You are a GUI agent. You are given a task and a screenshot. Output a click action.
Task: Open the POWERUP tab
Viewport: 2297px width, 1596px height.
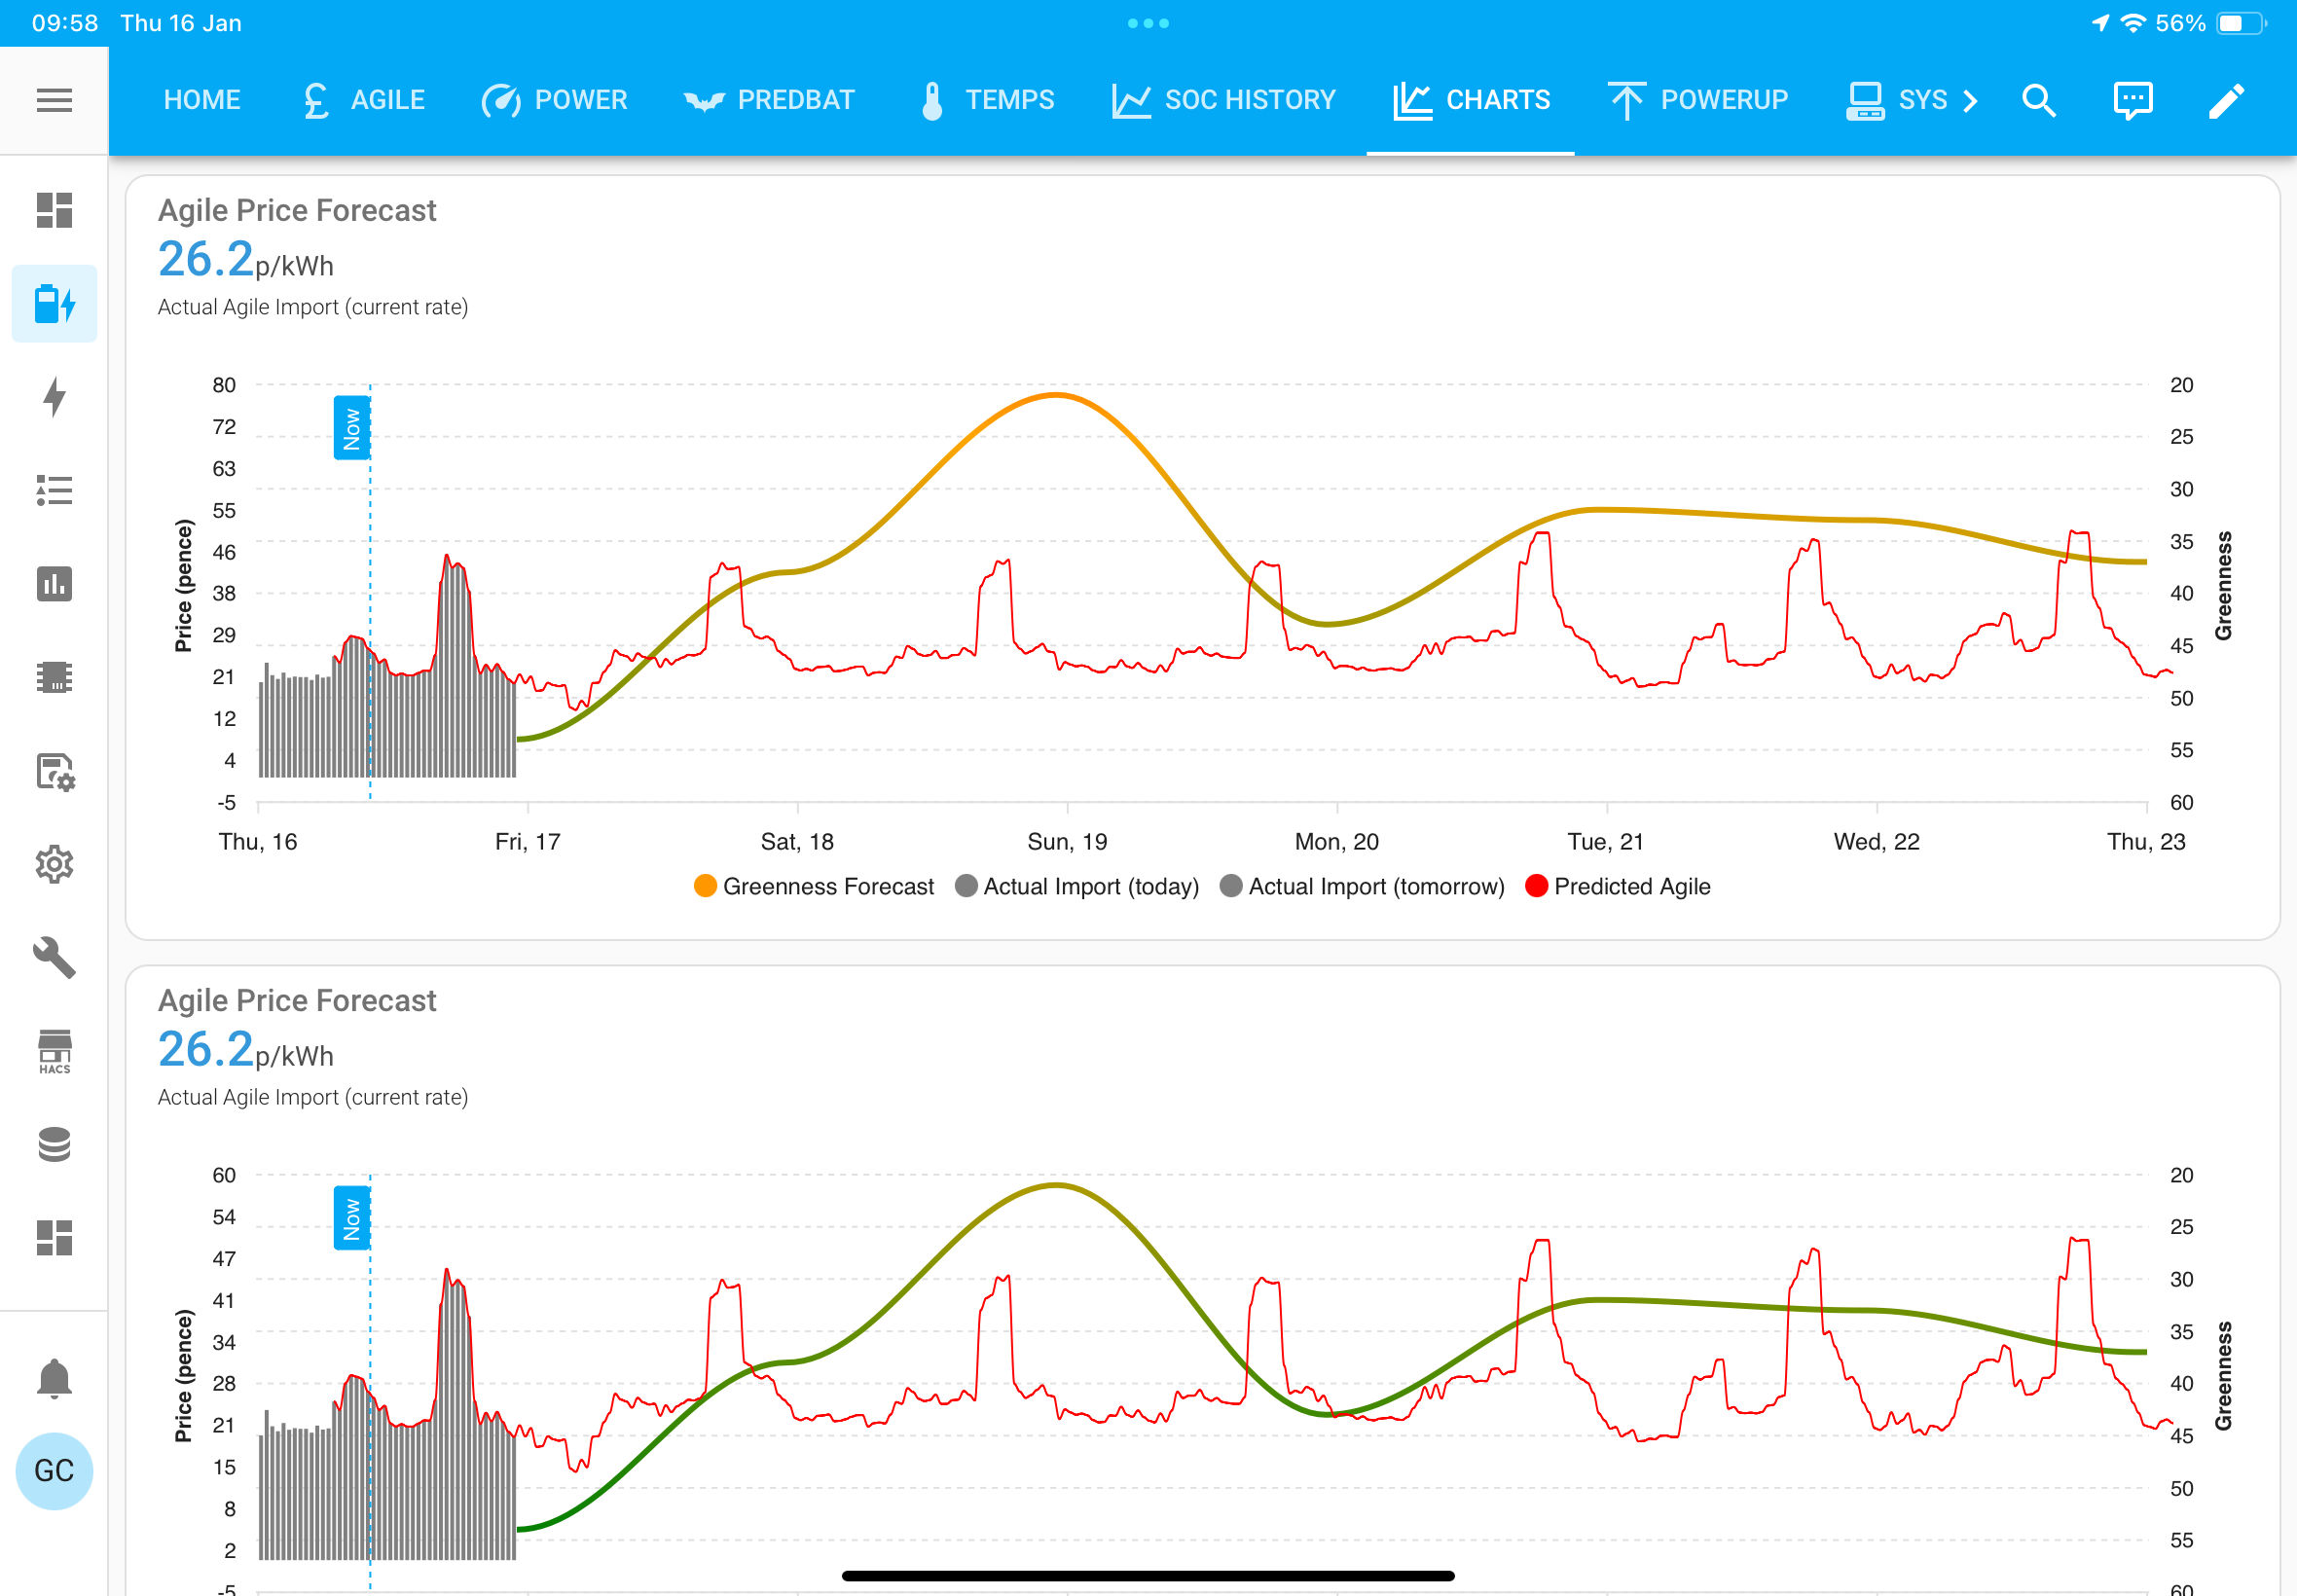coord(1698,100)
